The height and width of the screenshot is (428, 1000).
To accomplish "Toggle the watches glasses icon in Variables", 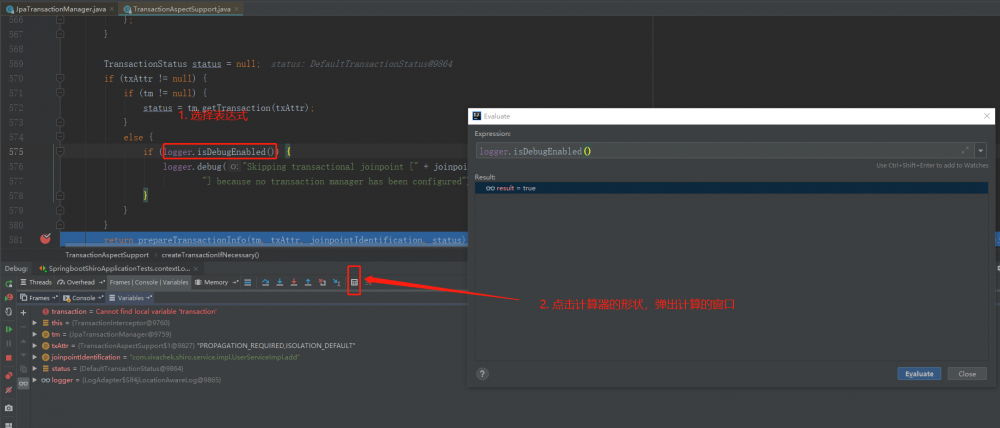I will [x=24, y=381].
